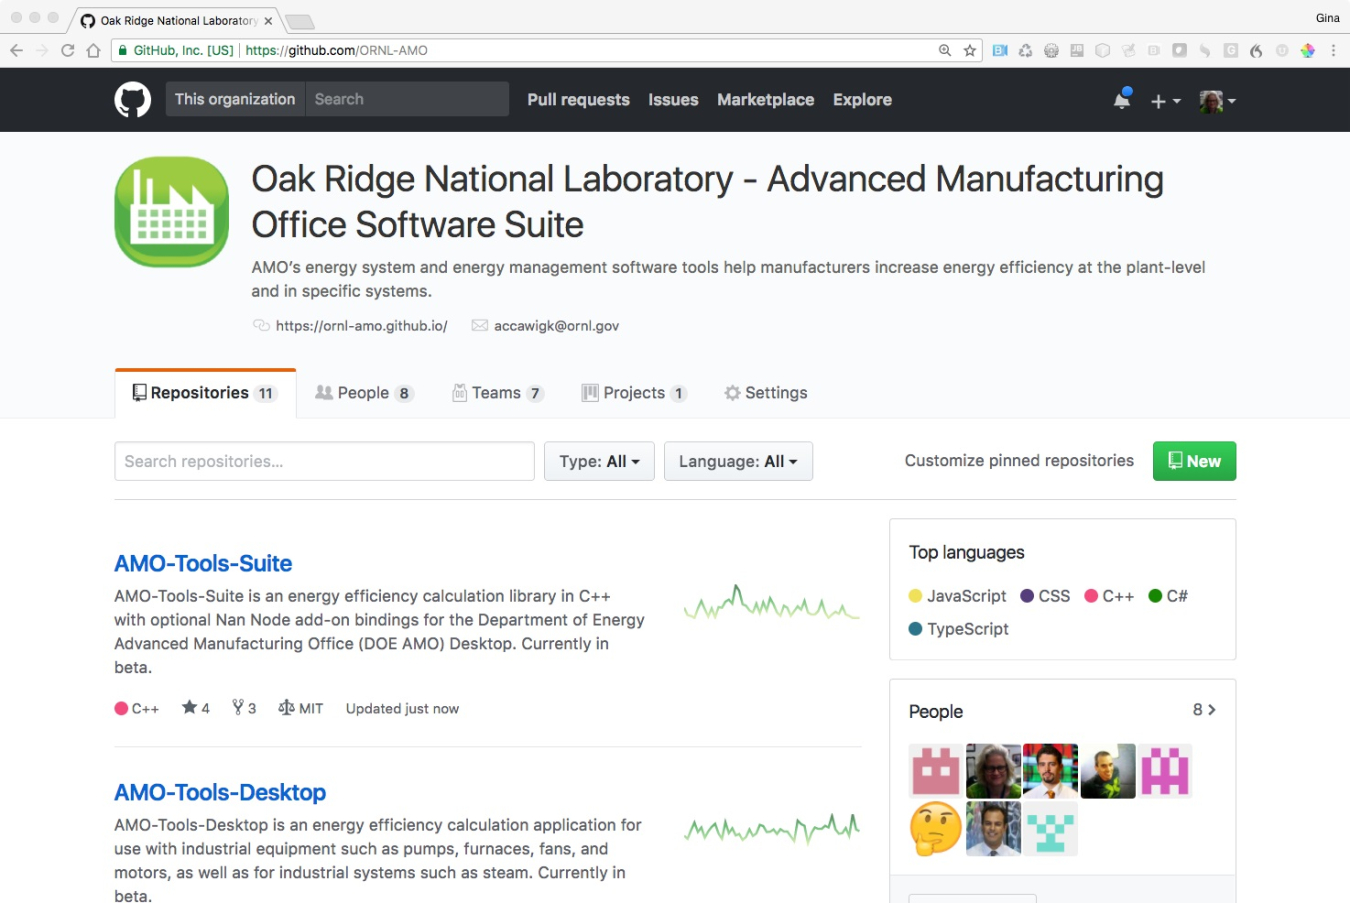
Task: Open Marketplace in header
Action: (x=765, y=100)
